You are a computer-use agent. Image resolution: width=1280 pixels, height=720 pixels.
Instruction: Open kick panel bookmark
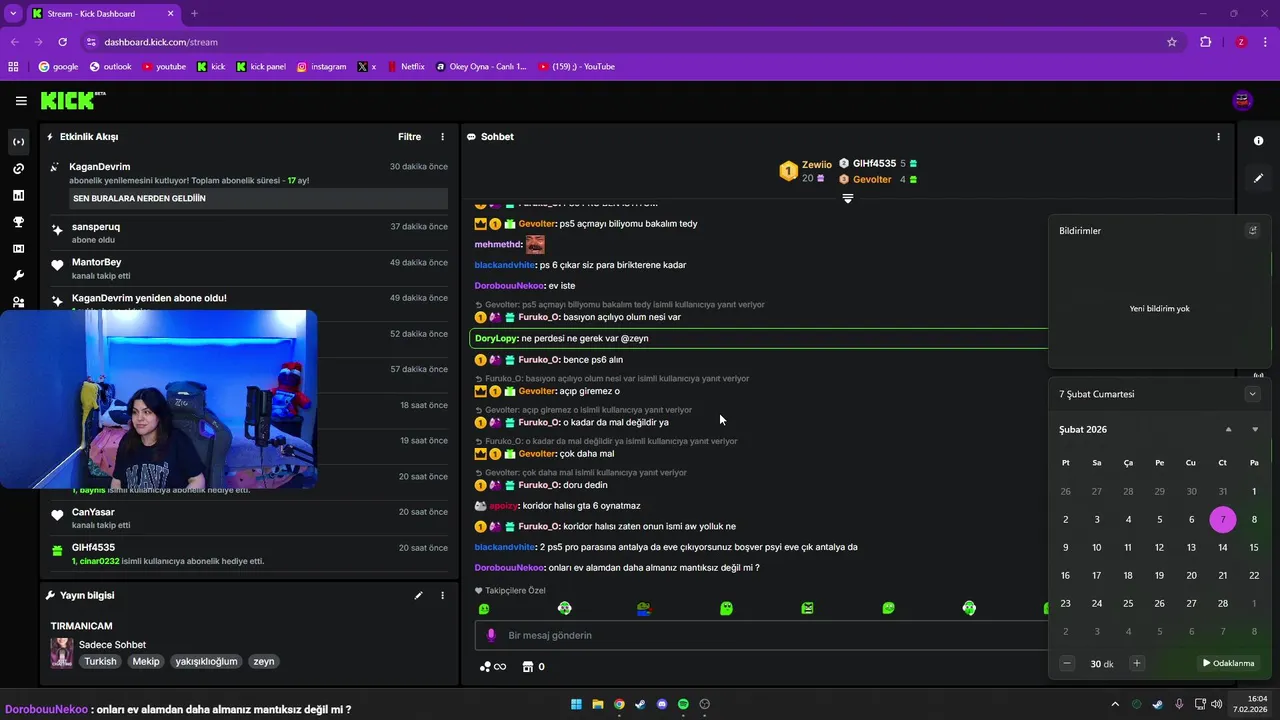coord(261,67)
